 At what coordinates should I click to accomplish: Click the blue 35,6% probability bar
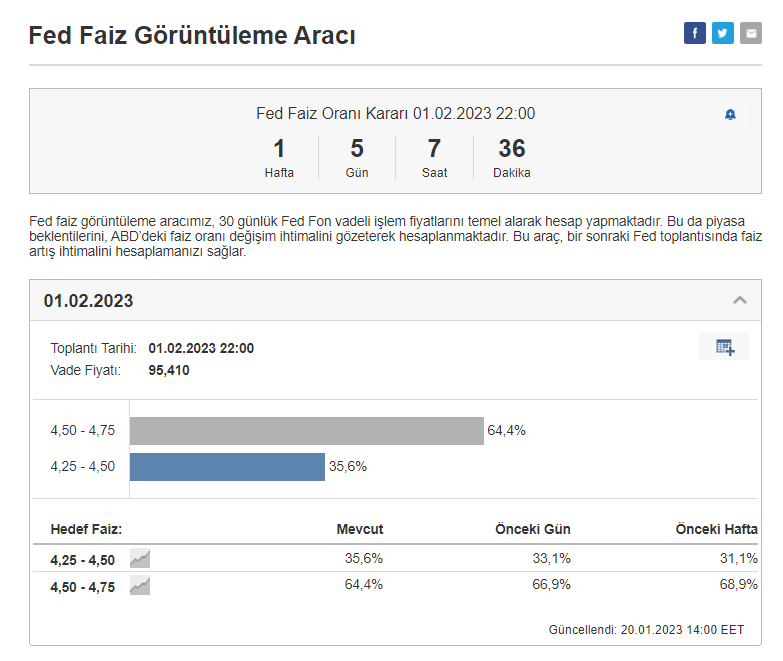[x=227, y=467]
